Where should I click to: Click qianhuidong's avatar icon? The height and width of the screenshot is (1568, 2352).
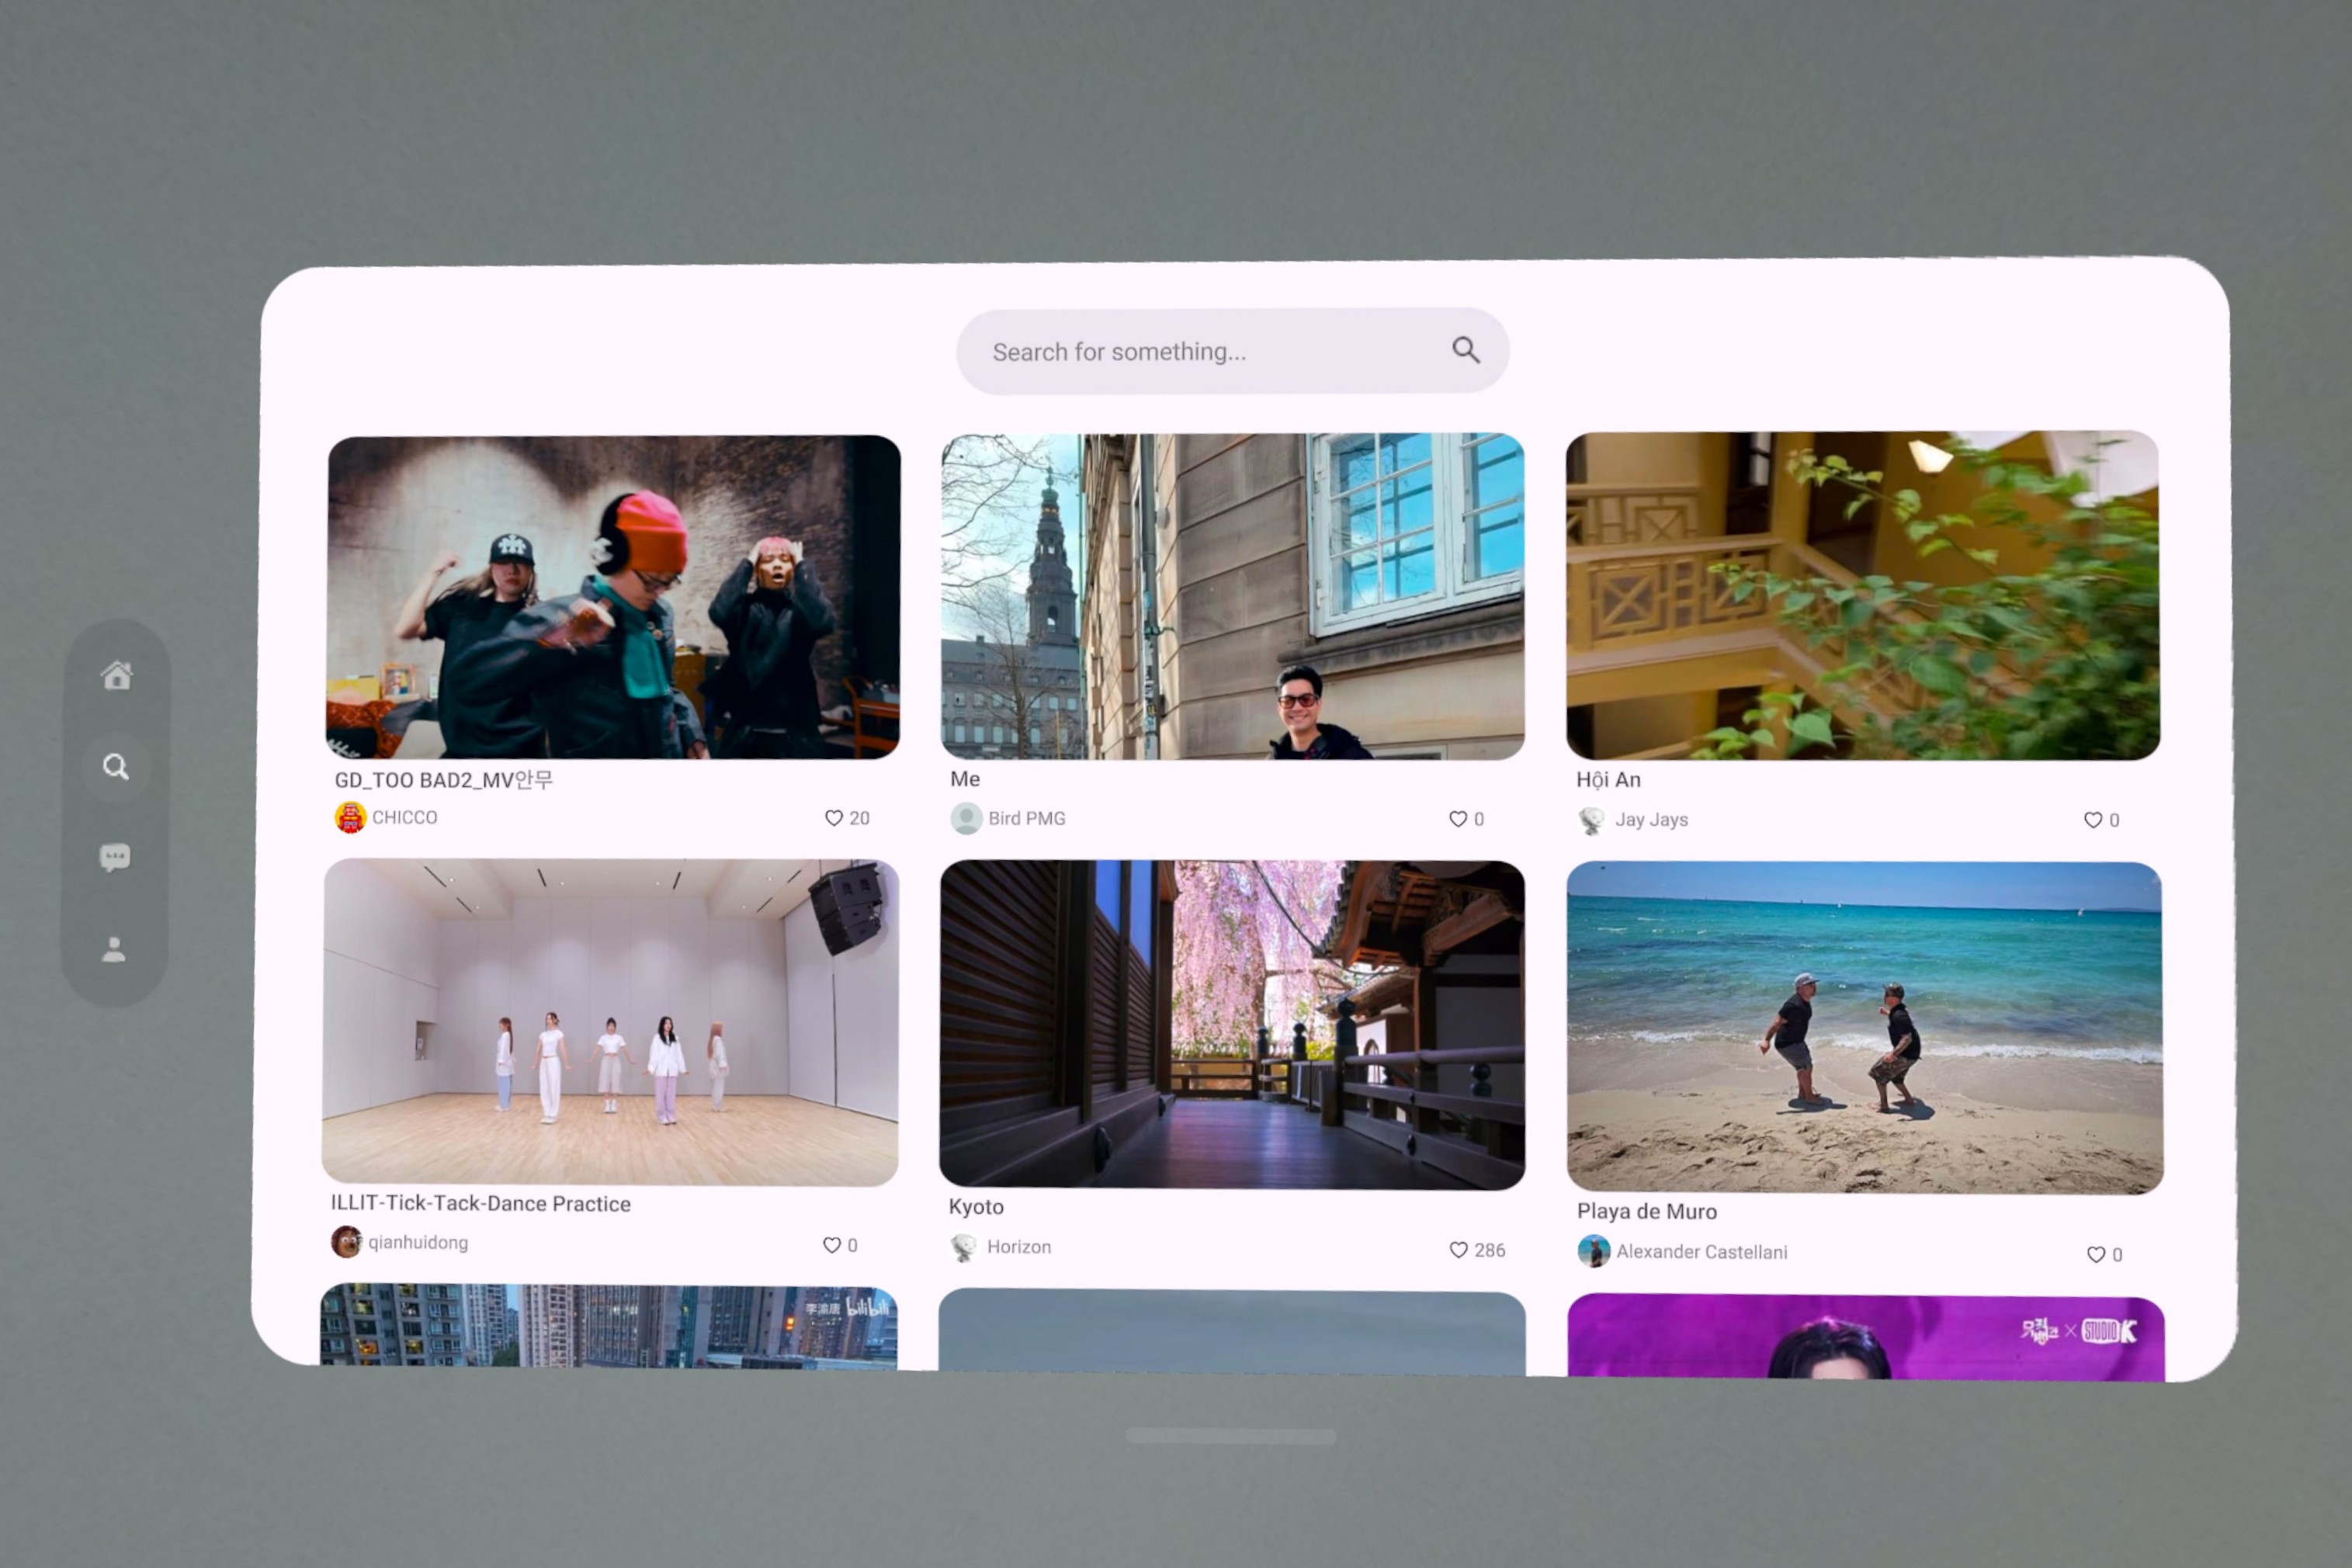click(x=346, y=1242)
